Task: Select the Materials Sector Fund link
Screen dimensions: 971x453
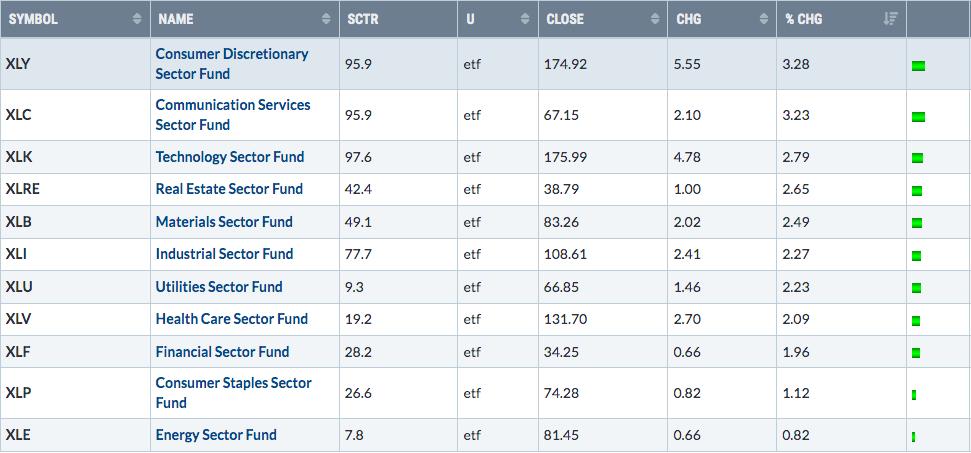Action: pyautogui.click(x=224, y=222)
